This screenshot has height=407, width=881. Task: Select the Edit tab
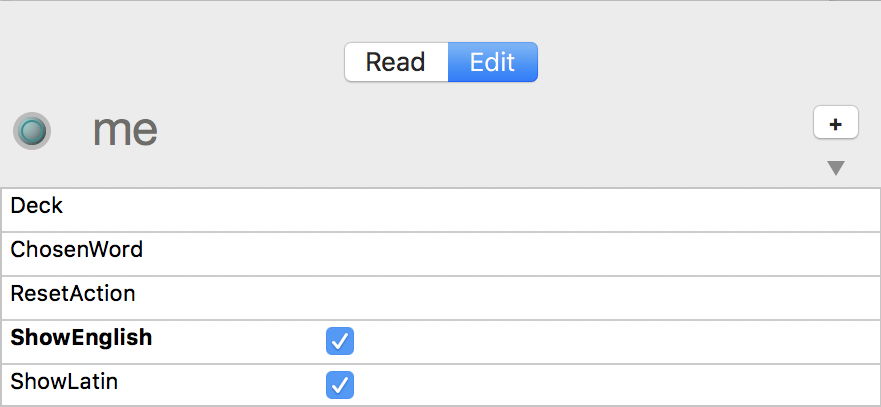click(x=492, y=62)
